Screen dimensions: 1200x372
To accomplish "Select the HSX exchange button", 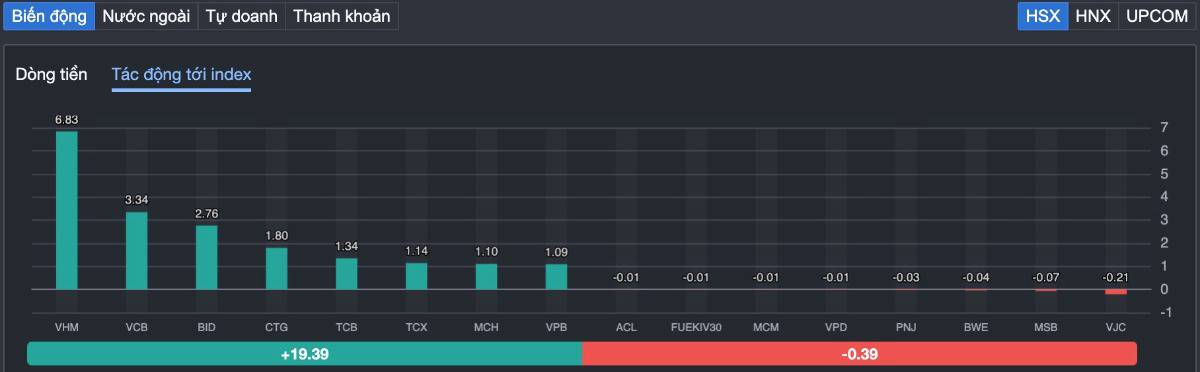I will 1043,16.
